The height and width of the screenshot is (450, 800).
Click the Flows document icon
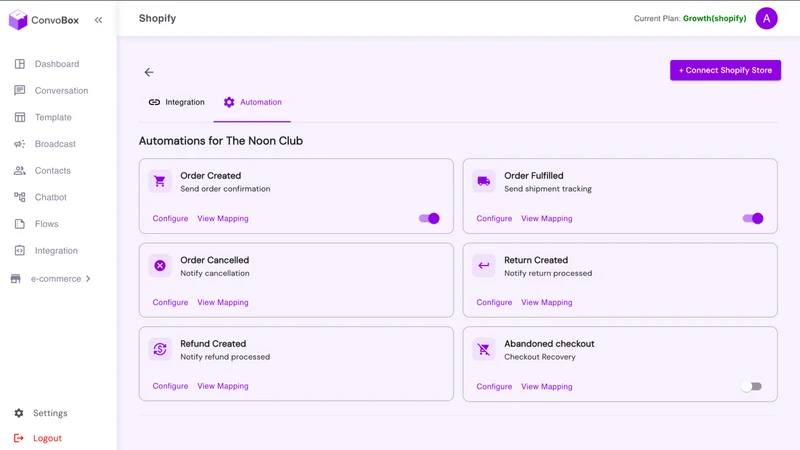[x=20, y=224]
